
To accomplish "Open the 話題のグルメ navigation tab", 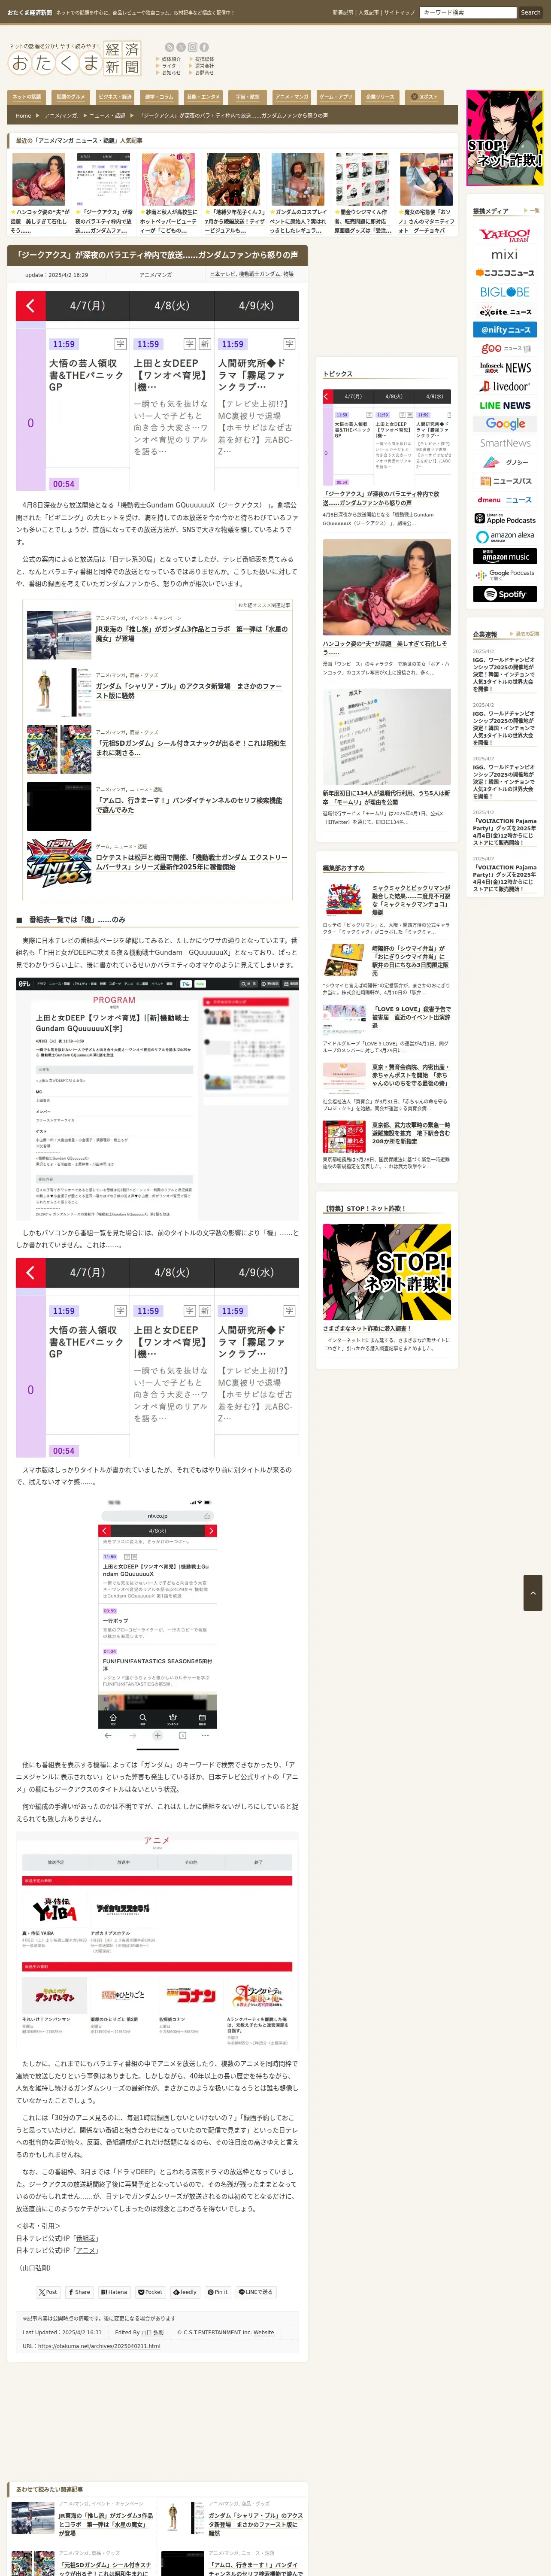I will pyautogui.click(x=70, y=97).
